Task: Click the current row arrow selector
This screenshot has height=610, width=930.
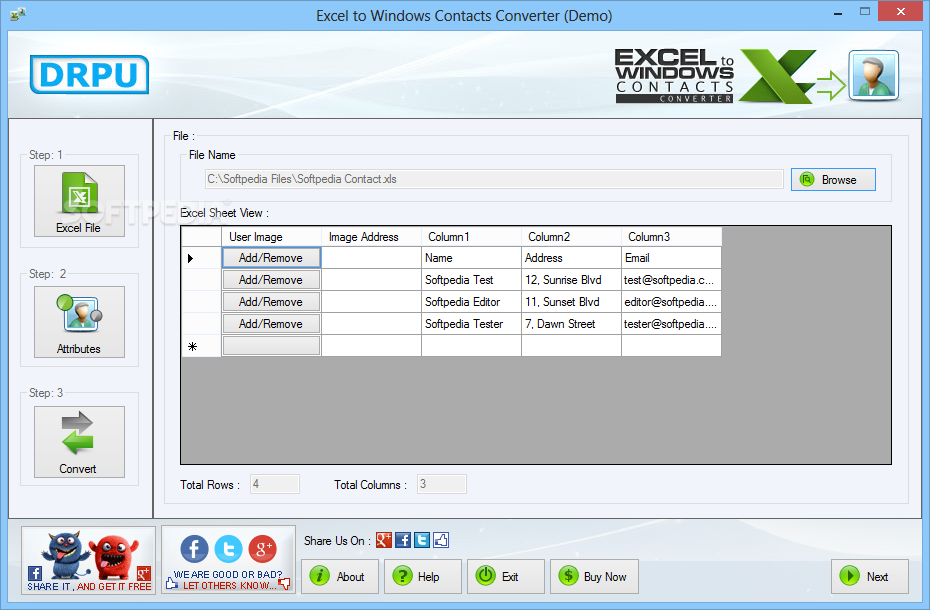Action: [201, 258]
